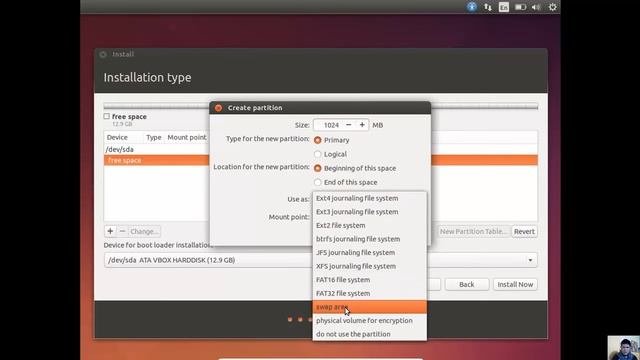640x360 pixels.
Task: Click New Partition Table... button
Action: pyautogui.click(x=474, y=231)
